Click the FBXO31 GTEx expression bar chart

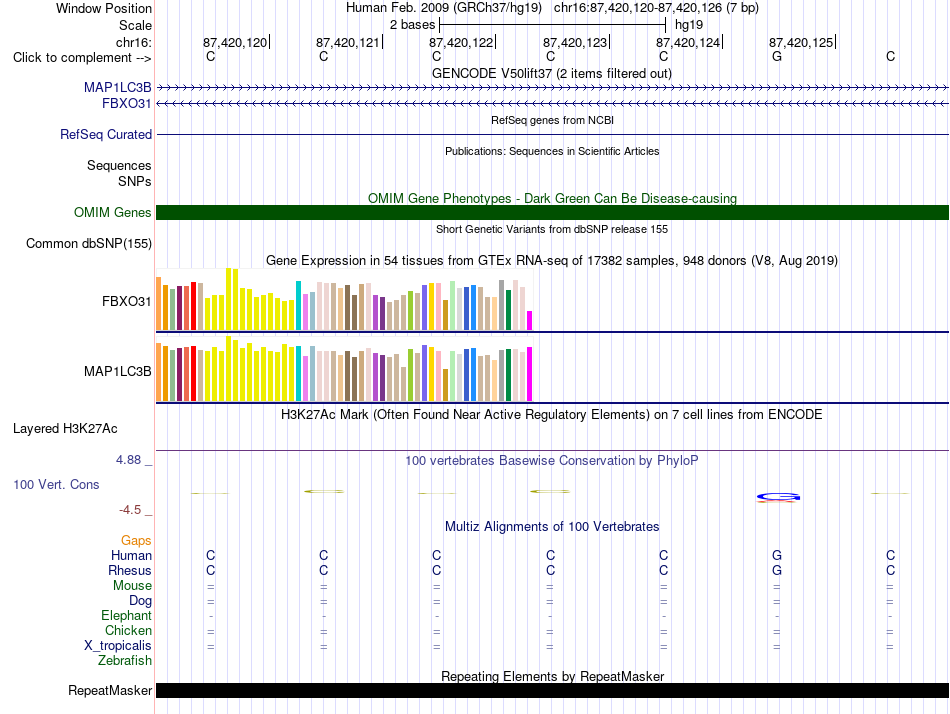(x=344, y=299)
